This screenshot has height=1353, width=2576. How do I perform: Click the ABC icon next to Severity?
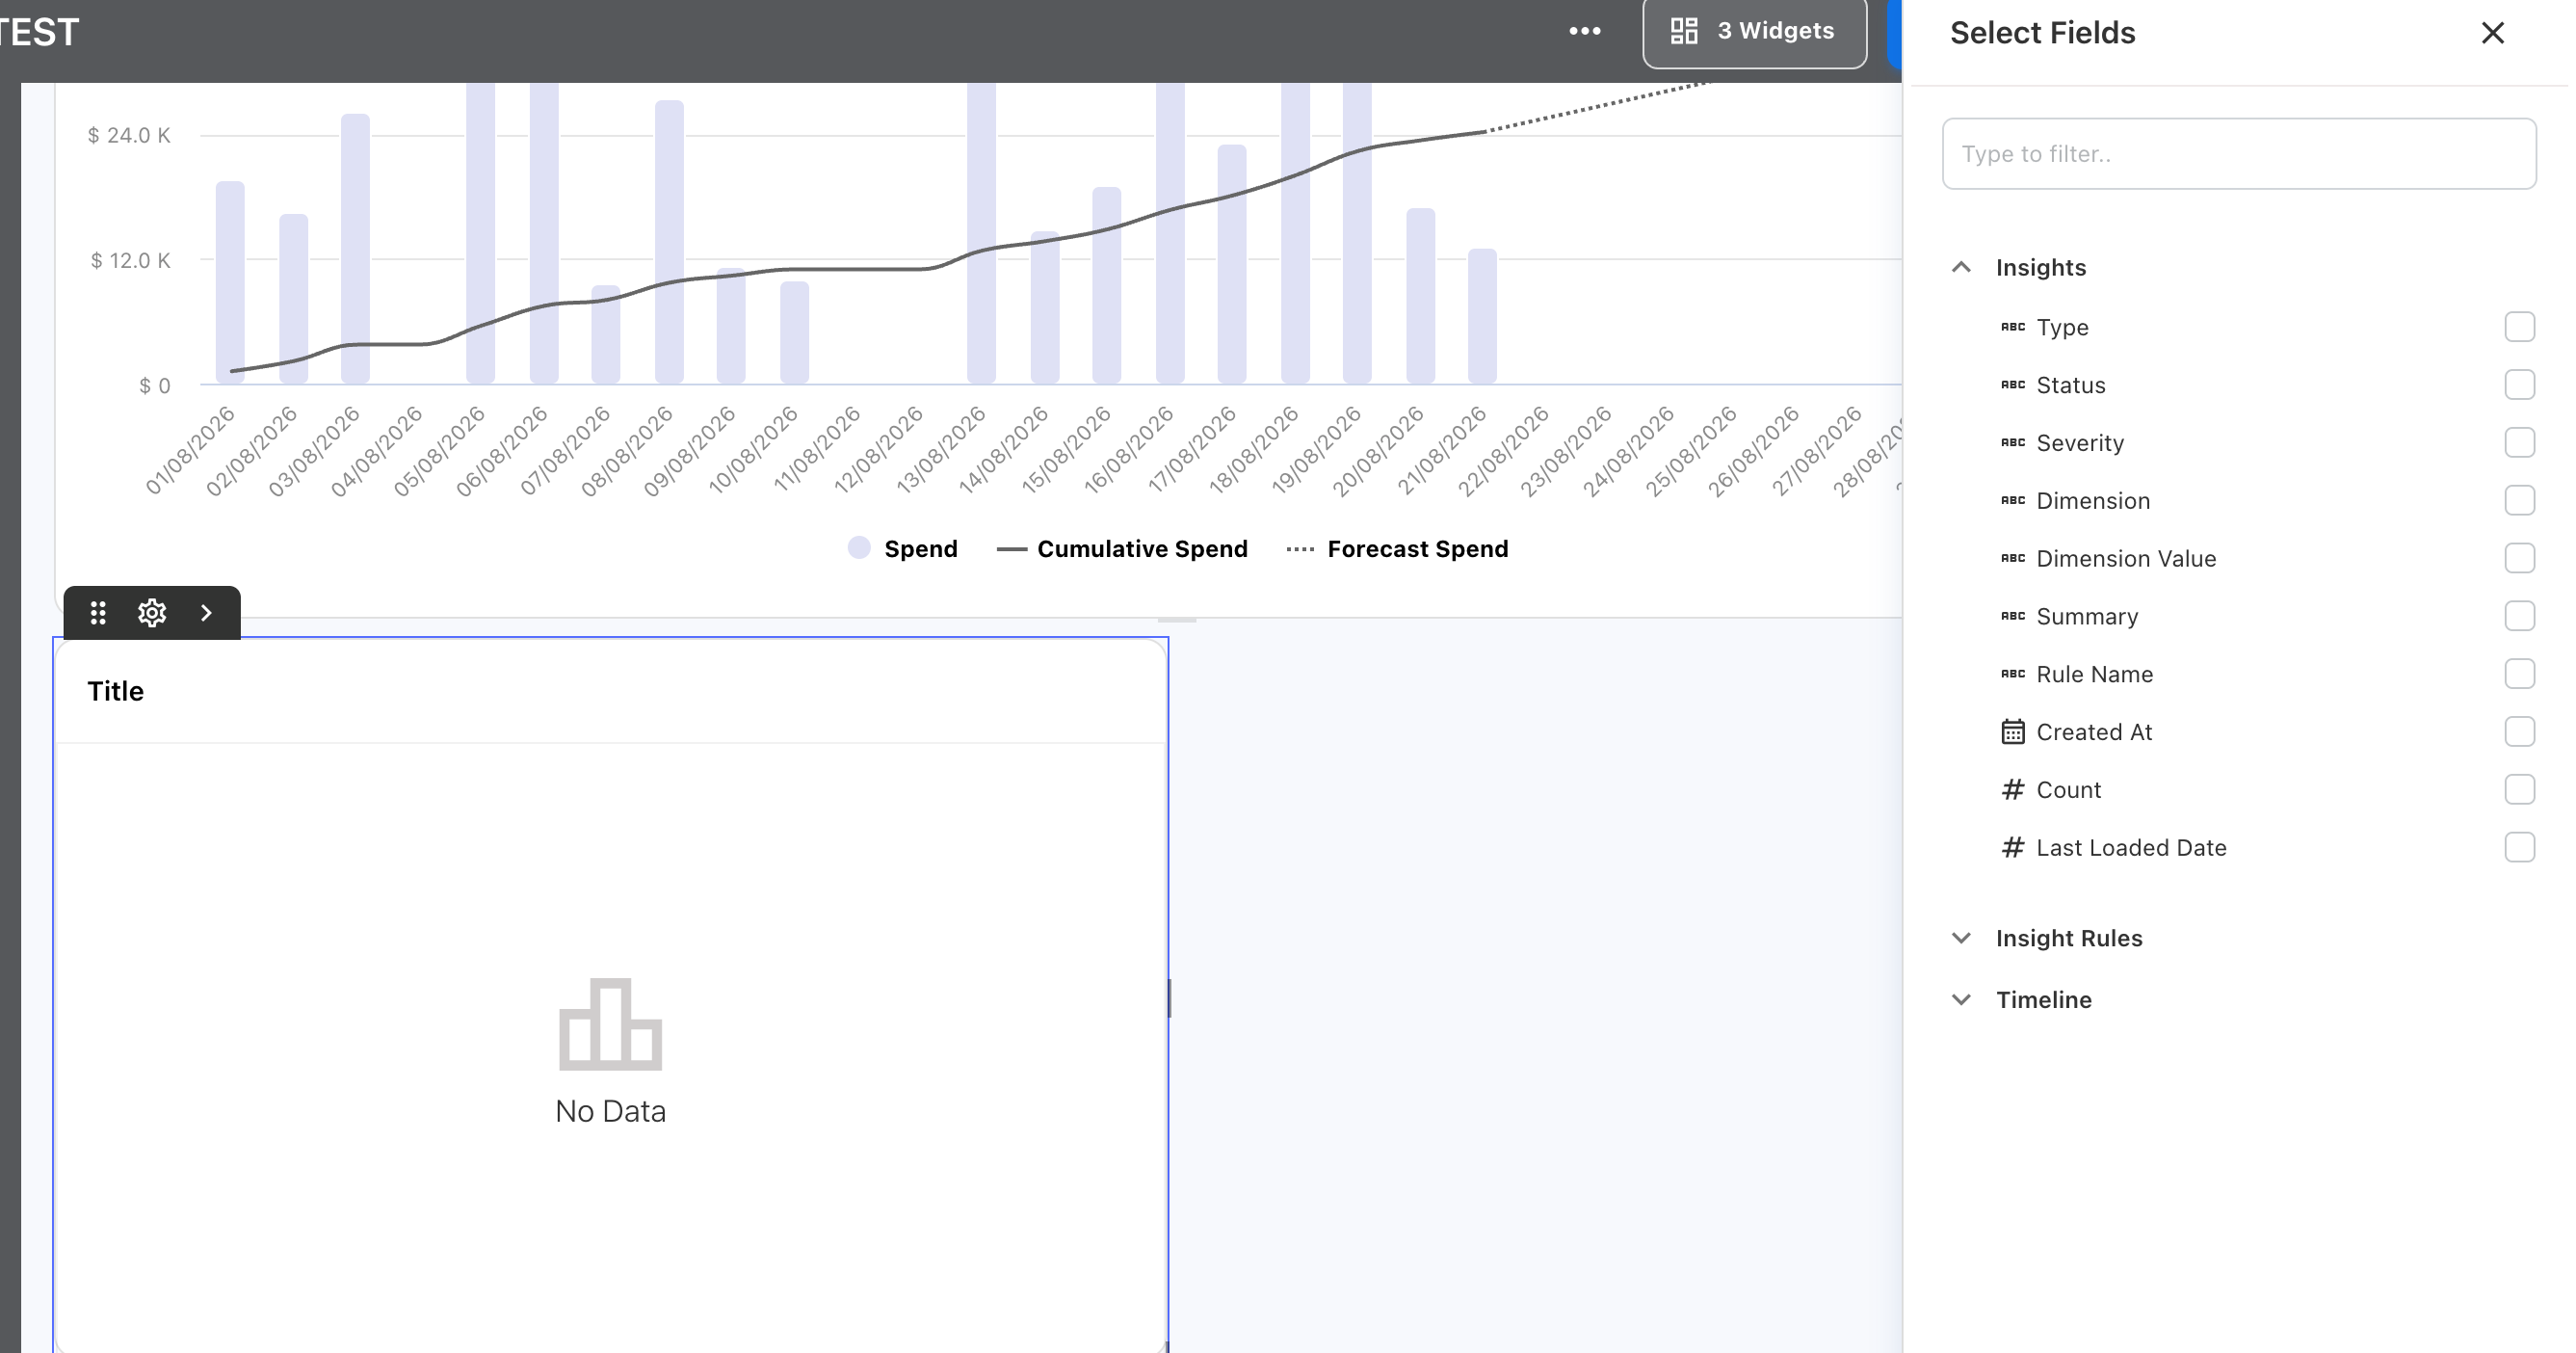2012,443
